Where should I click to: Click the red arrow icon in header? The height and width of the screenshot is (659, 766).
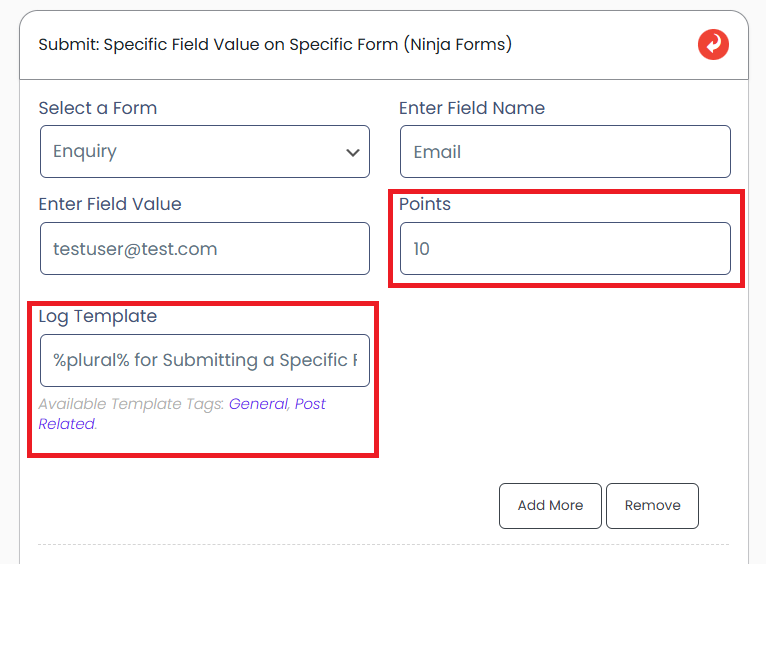pyautogui.click(x=713, y=45)
